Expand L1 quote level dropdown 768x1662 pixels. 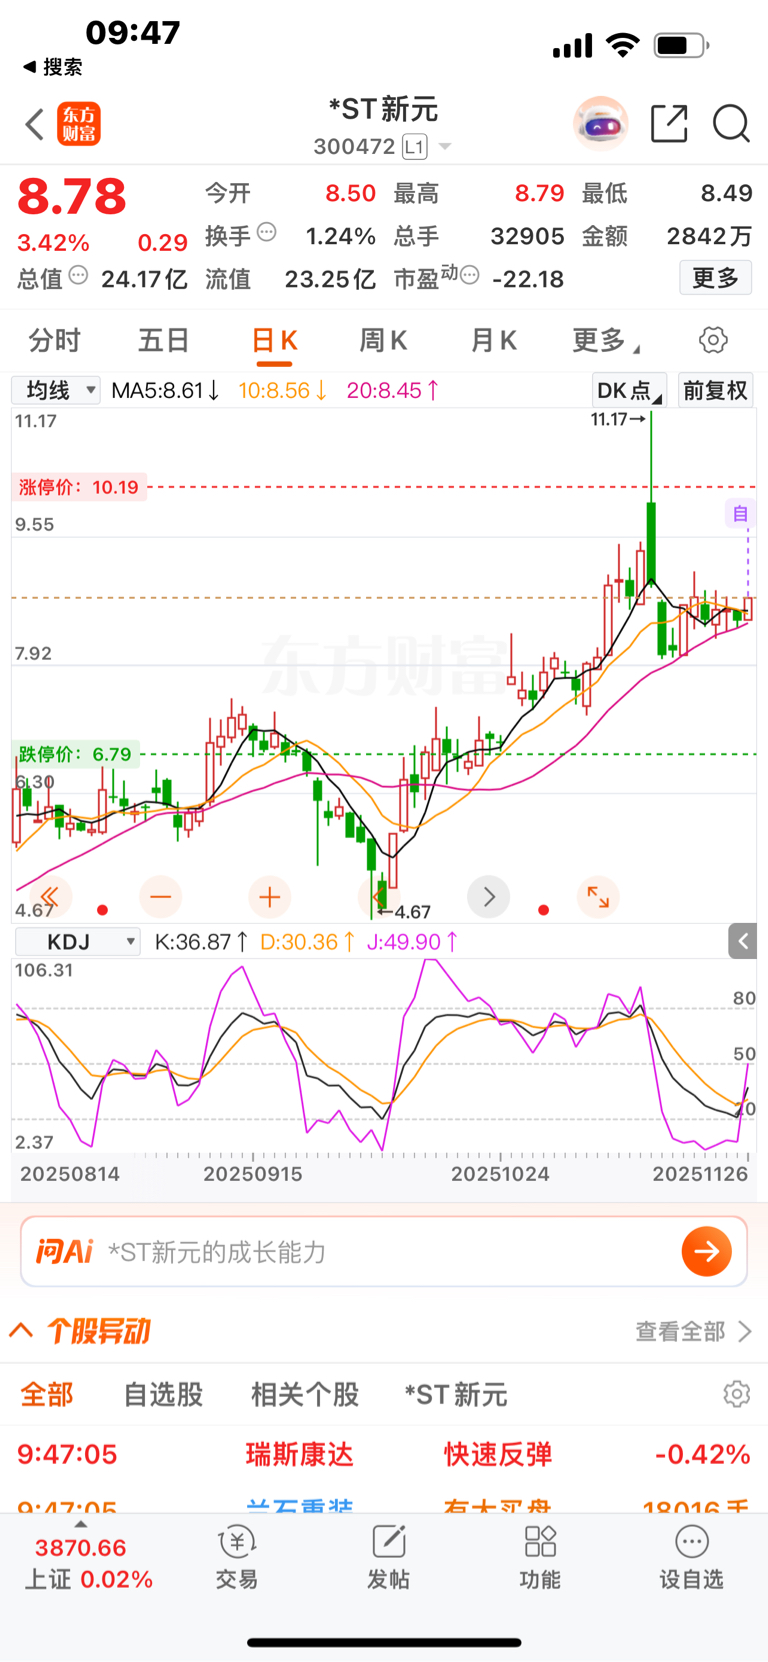(427, 147)
